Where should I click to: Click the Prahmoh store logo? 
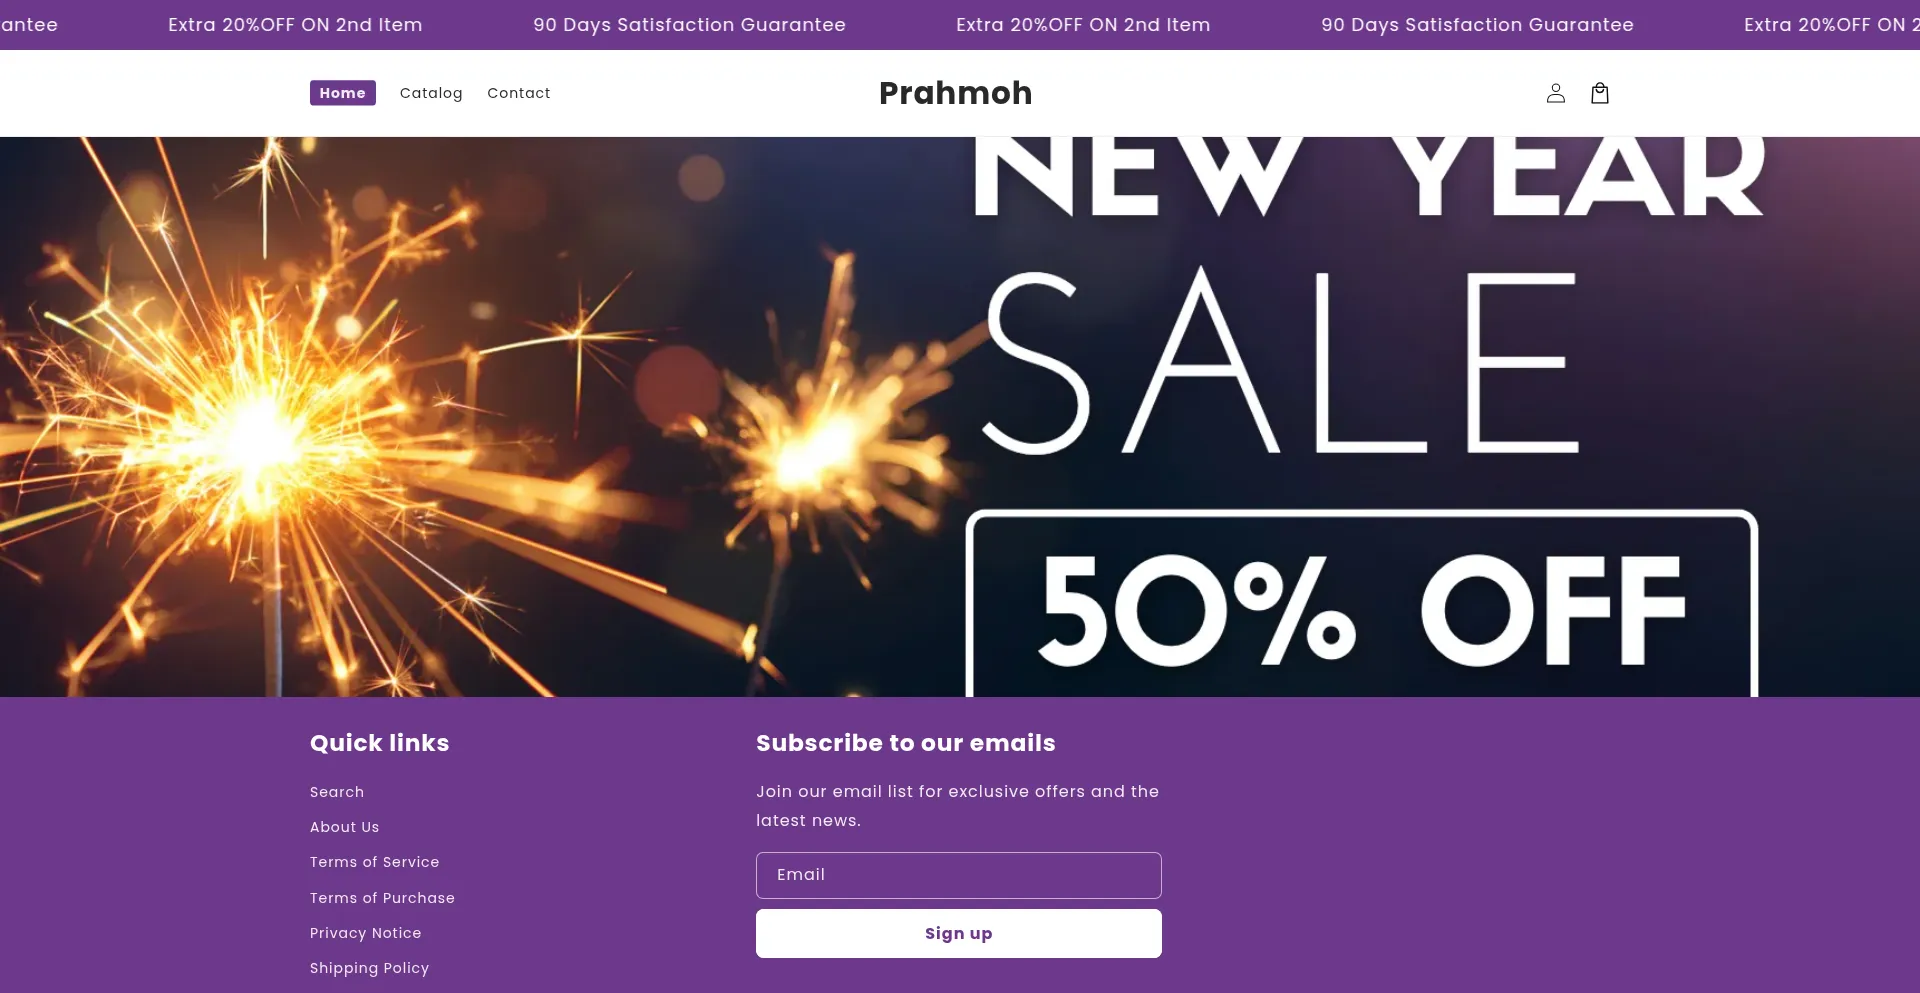pyautogui.click(x=955, y=93)
